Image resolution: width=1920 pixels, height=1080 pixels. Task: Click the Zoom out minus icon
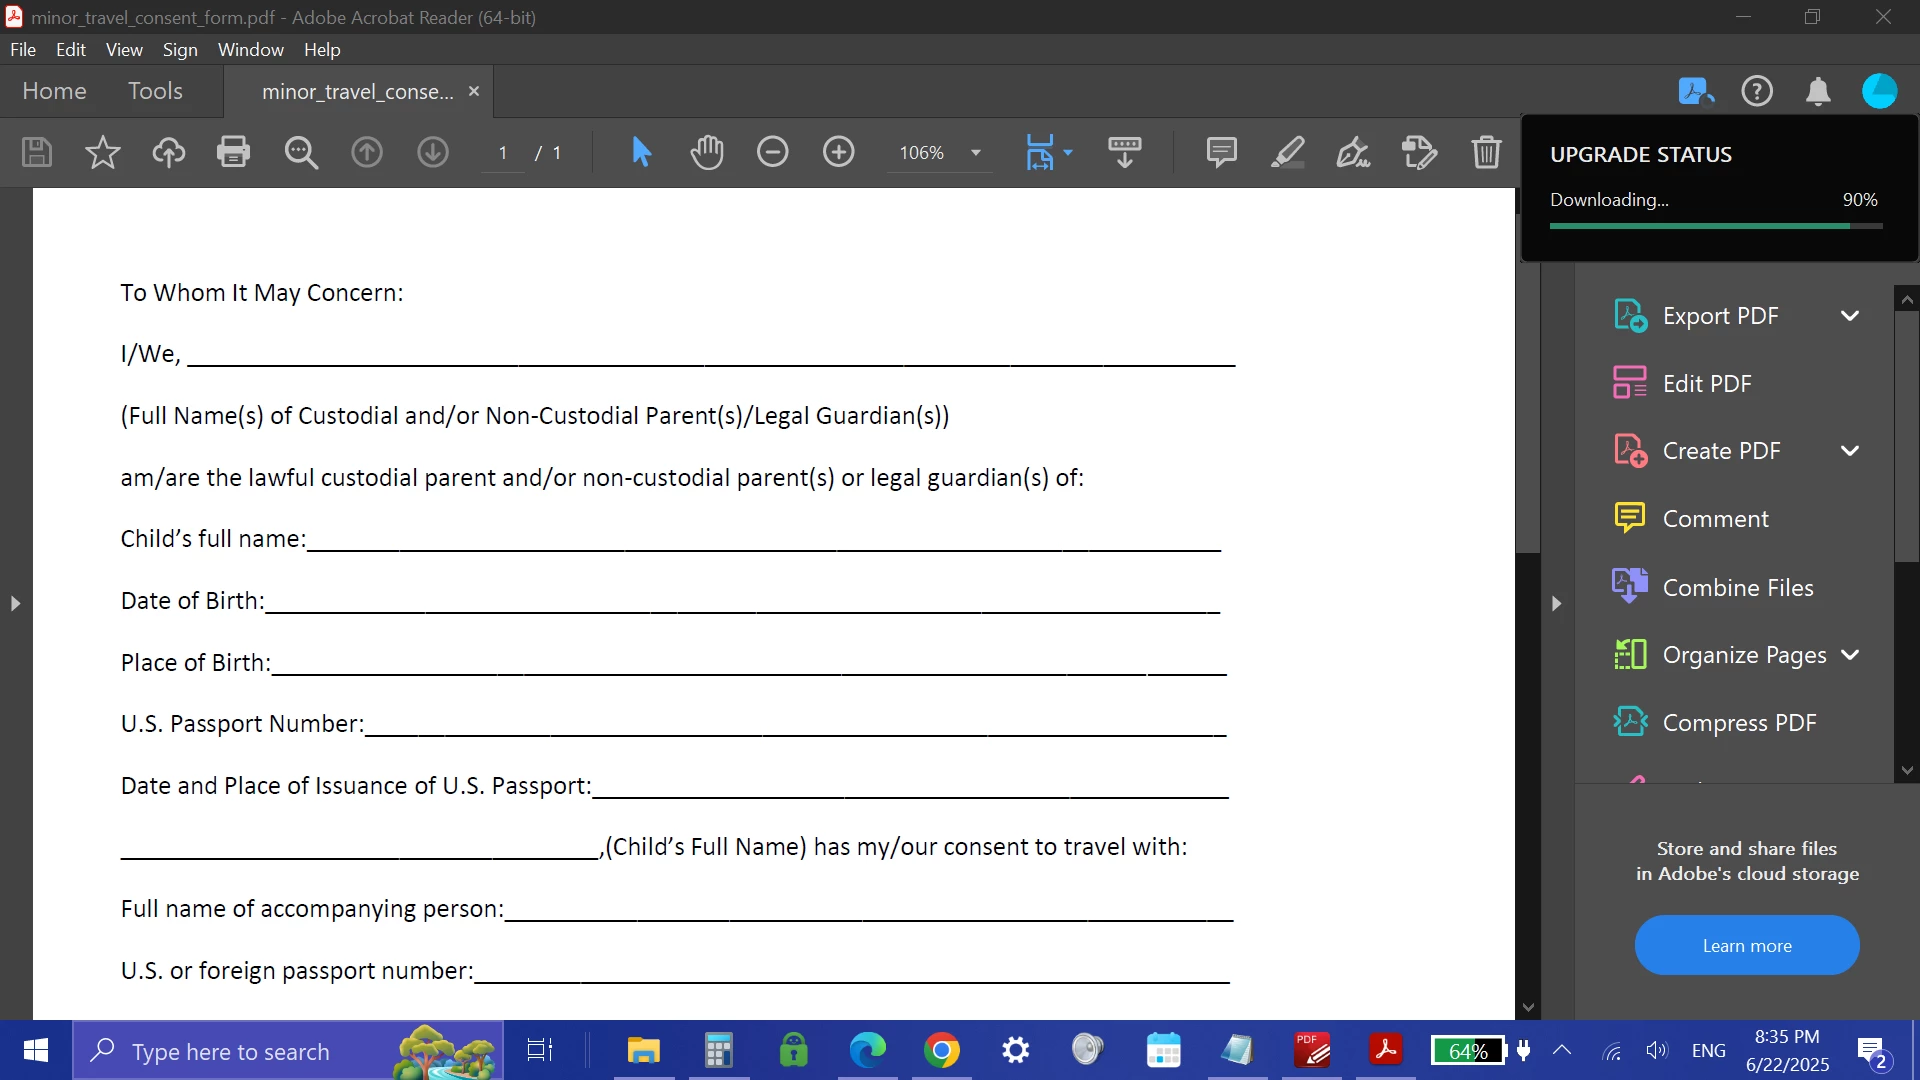[772, 152]
